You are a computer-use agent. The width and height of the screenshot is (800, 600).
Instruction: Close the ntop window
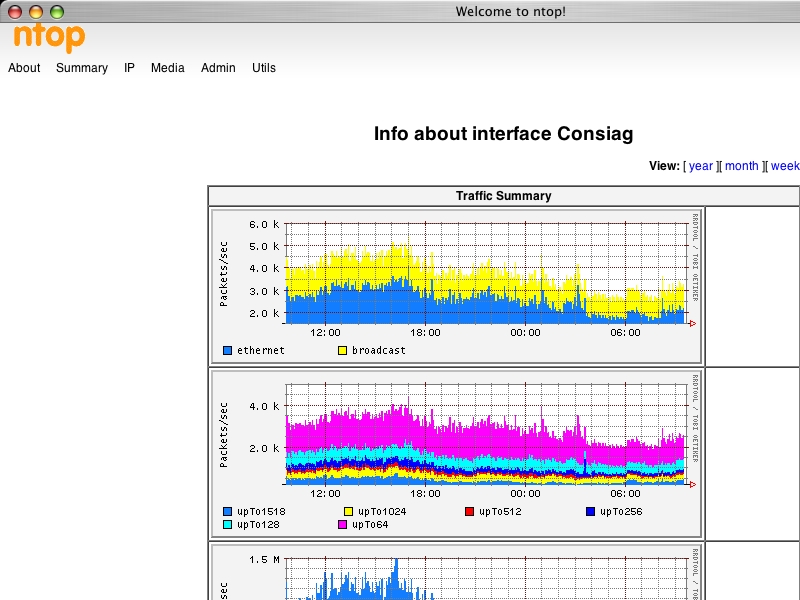(15, 11)
